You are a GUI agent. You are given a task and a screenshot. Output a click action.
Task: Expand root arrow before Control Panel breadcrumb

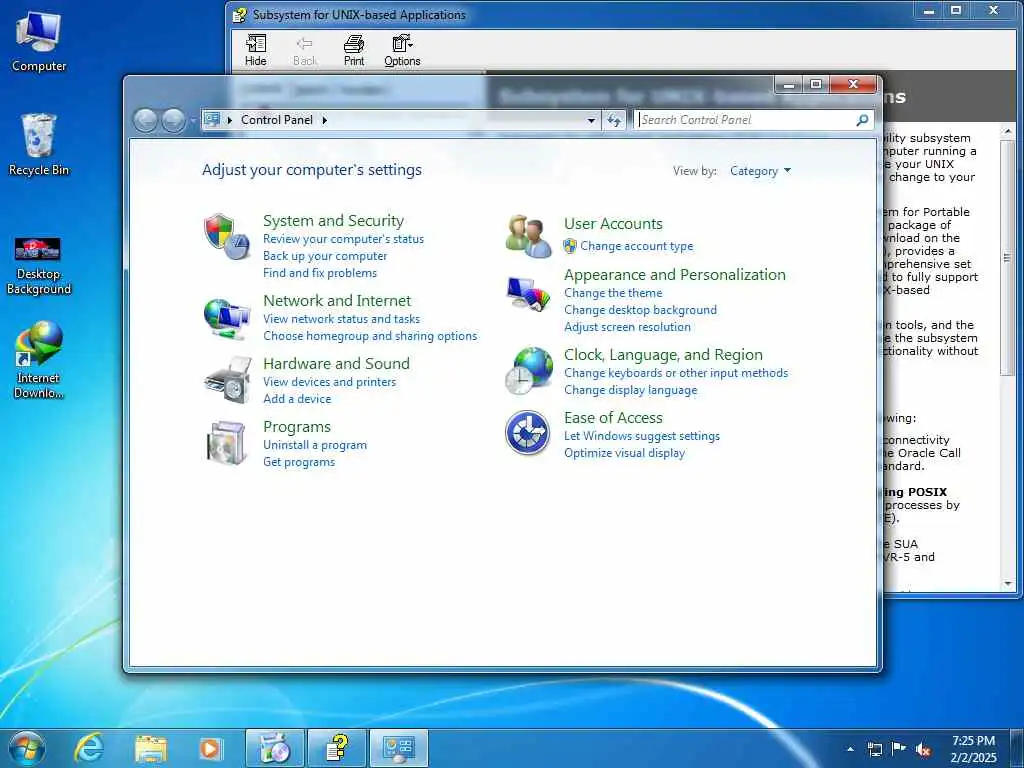[230, 120]
